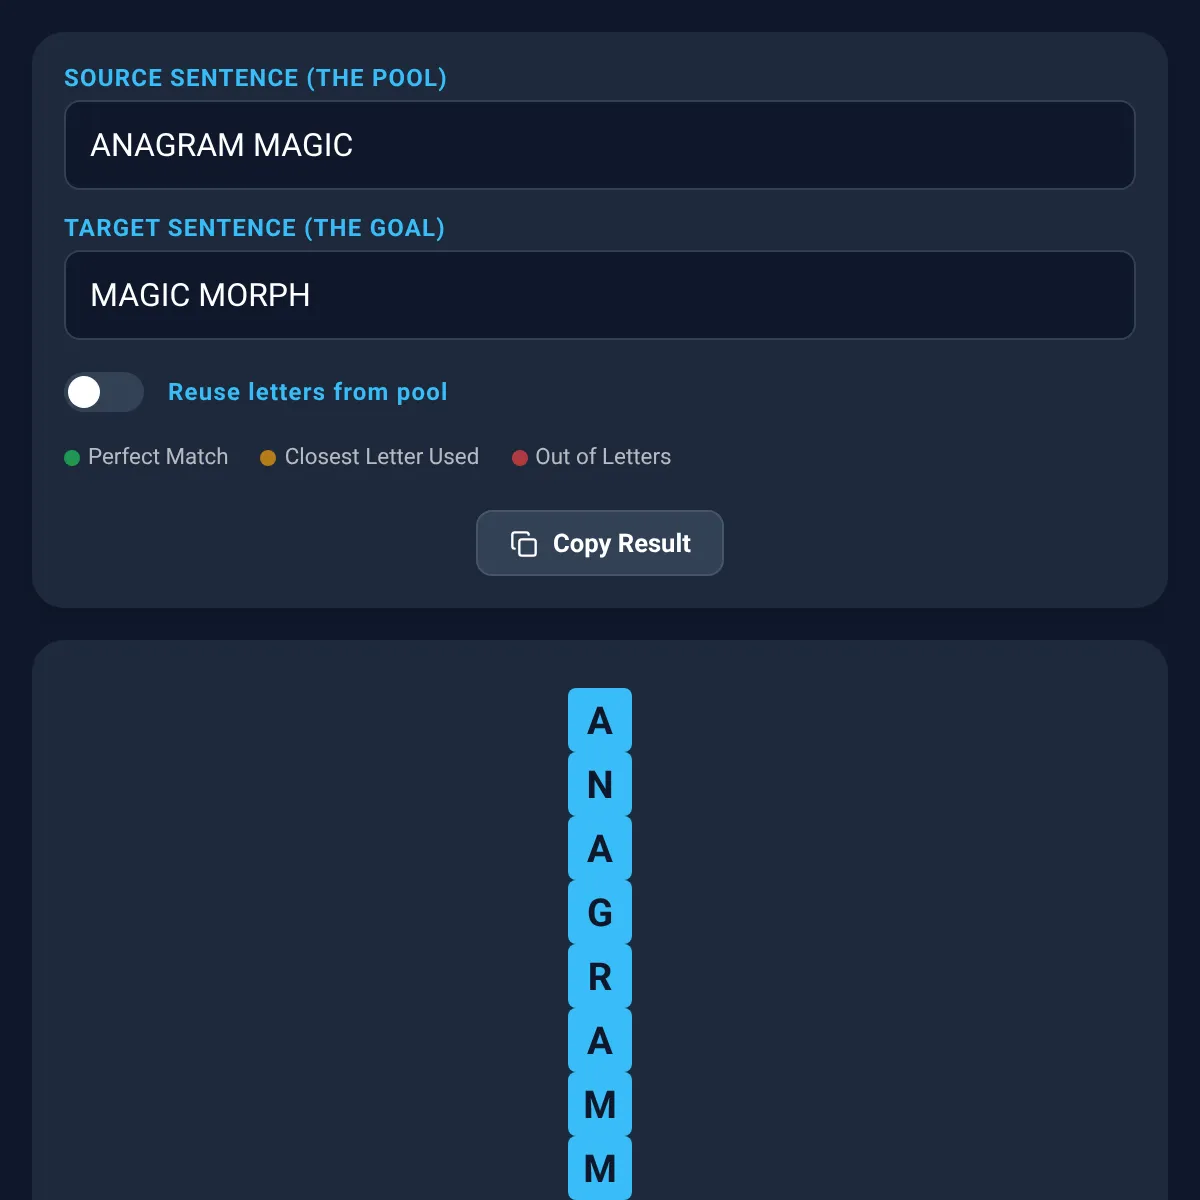Click the green Perfect Match indicator dot

coord(70,458)
